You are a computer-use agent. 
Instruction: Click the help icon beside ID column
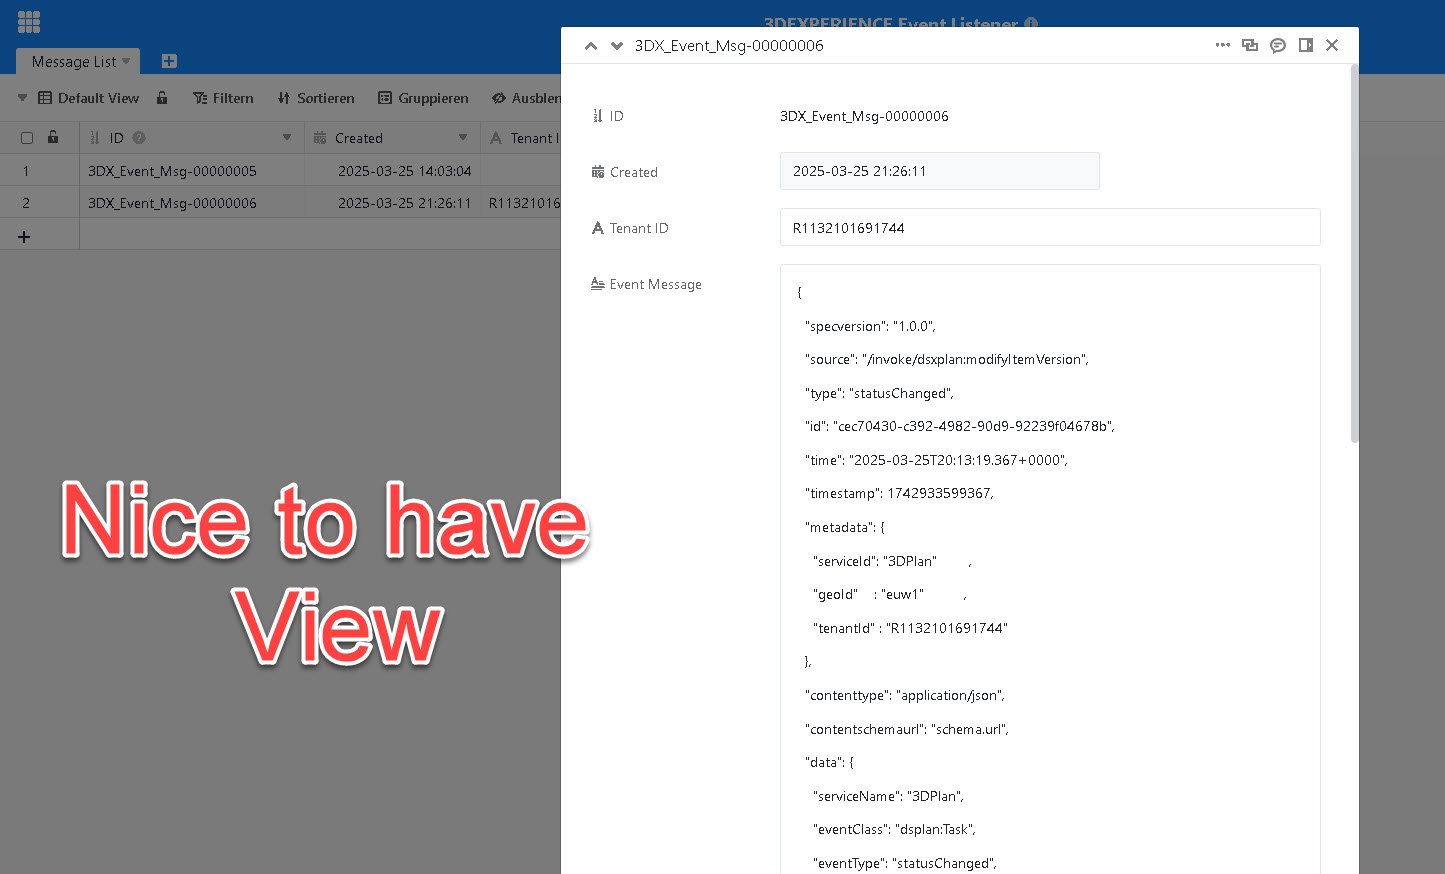tap(139, 138)
